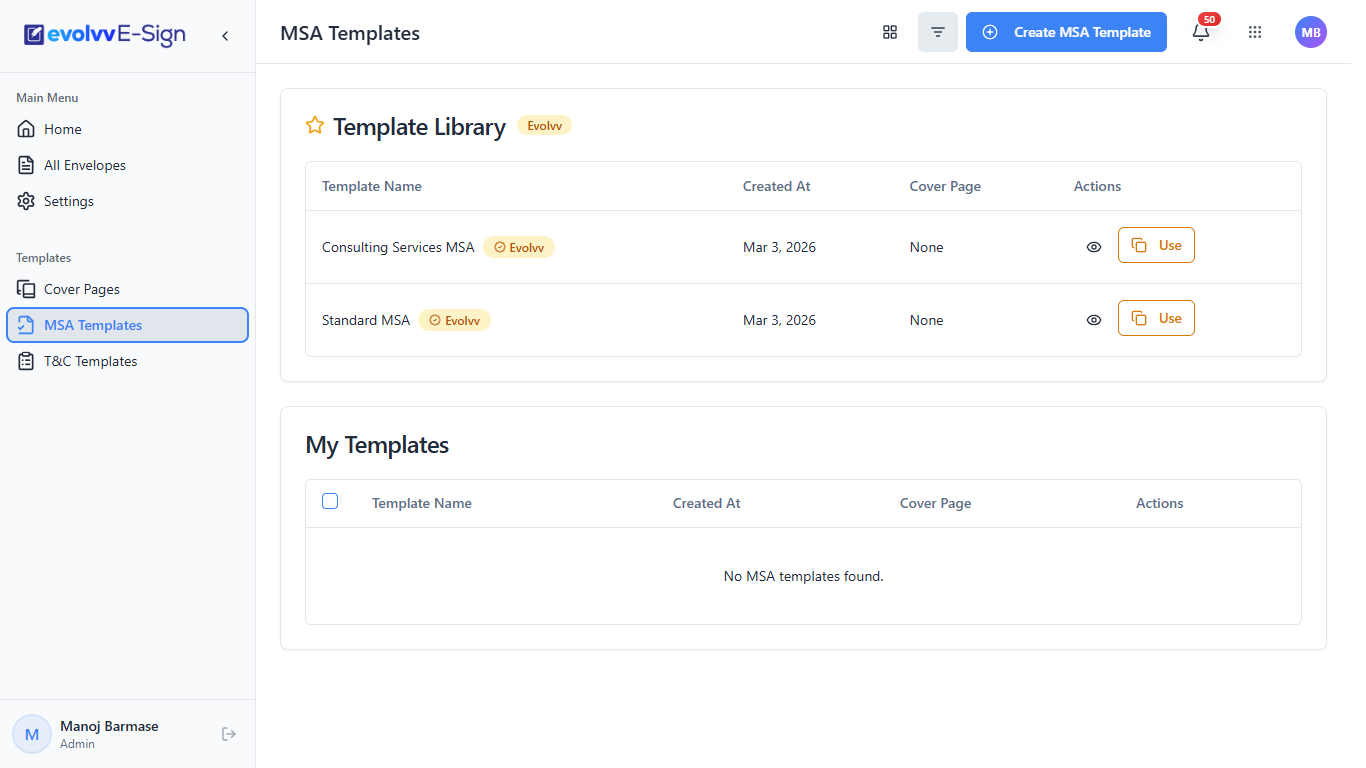Viewport: 1366px width, 768px height.
Task: Click No MSA templates found message
Action: click(x=804, y=576)
